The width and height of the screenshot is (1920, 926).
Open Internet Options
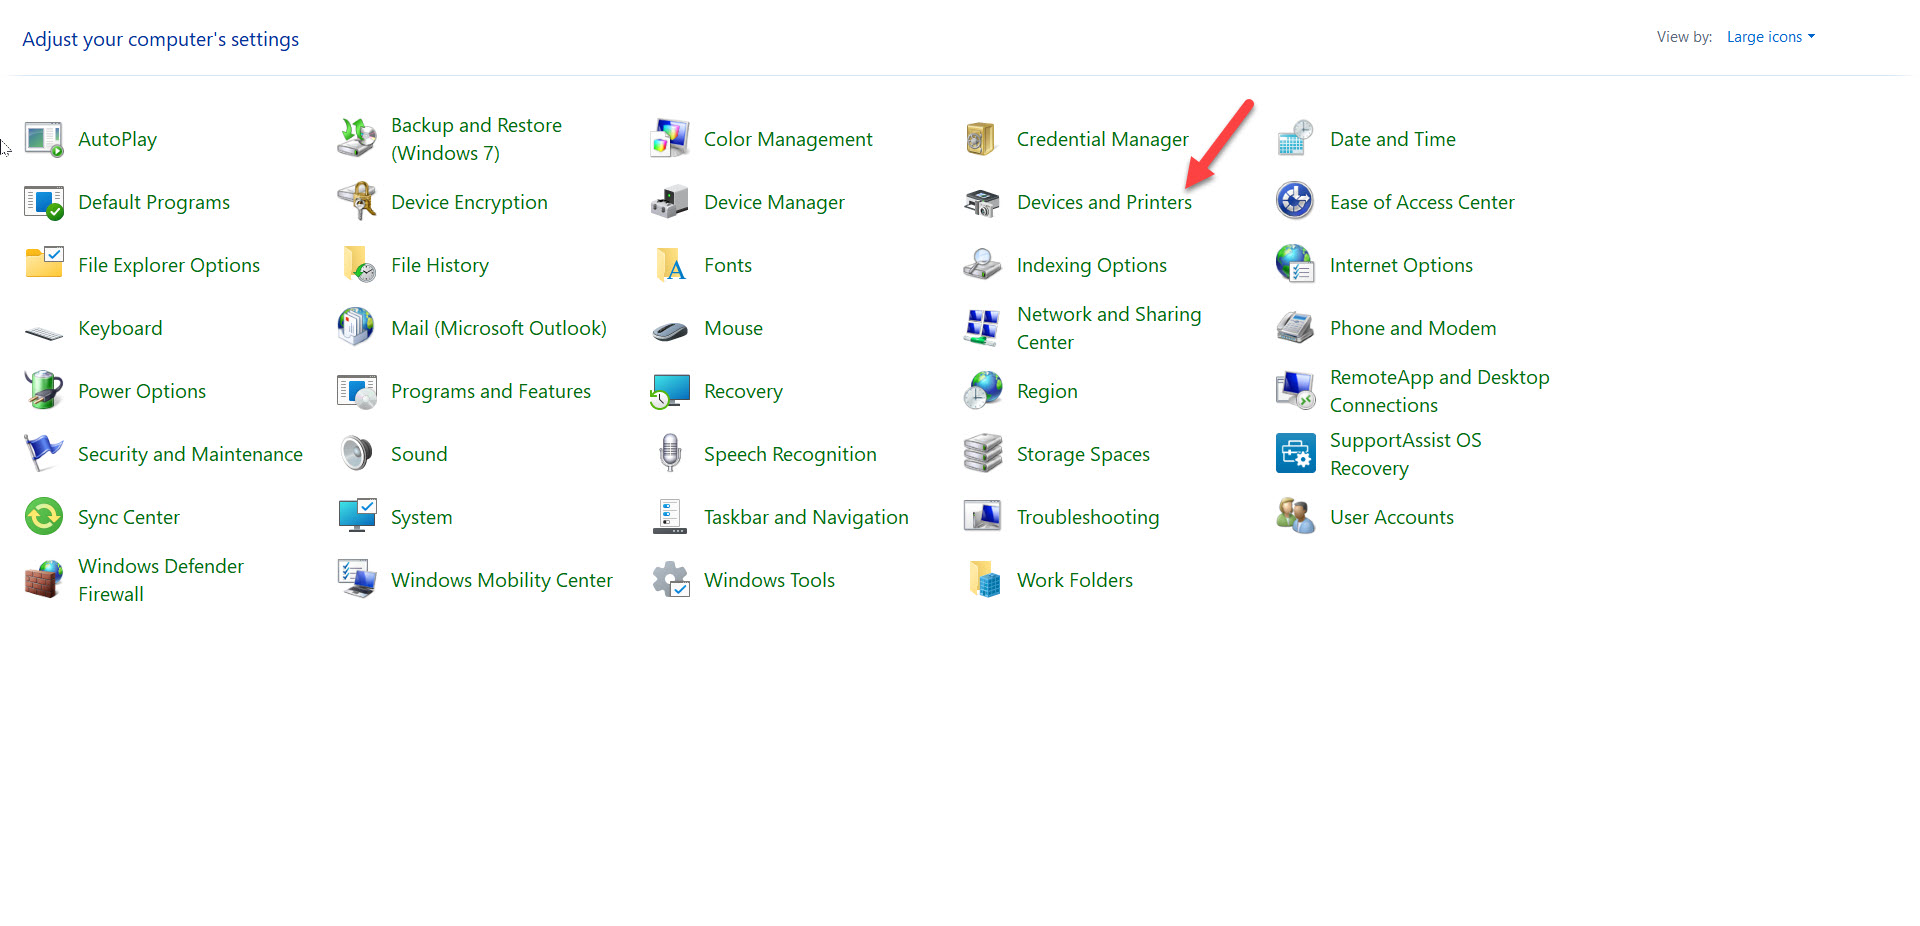(x=1401, y=265)
